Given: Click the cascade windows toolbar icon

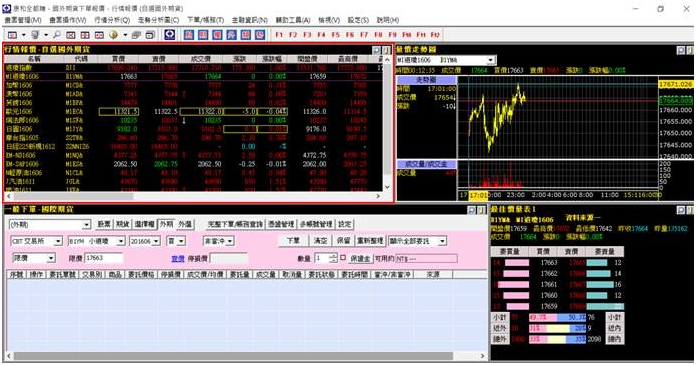Looking at the screenshot, I should pyautogui.click(x=136, y=35).
